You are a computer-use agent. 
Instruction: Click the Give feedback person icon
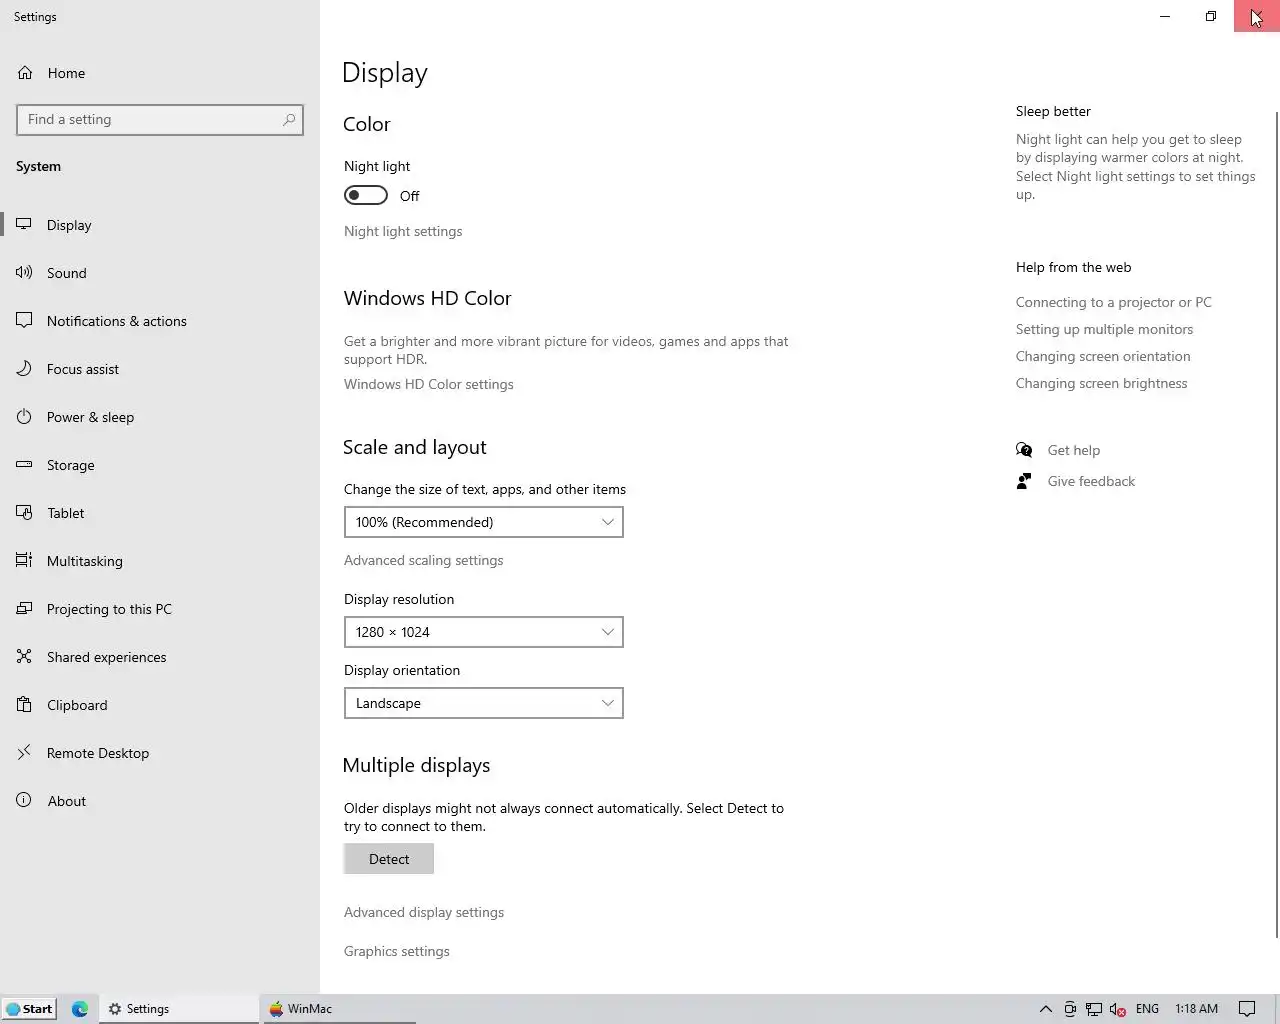pyautogui.click(x=1024, y=481)
